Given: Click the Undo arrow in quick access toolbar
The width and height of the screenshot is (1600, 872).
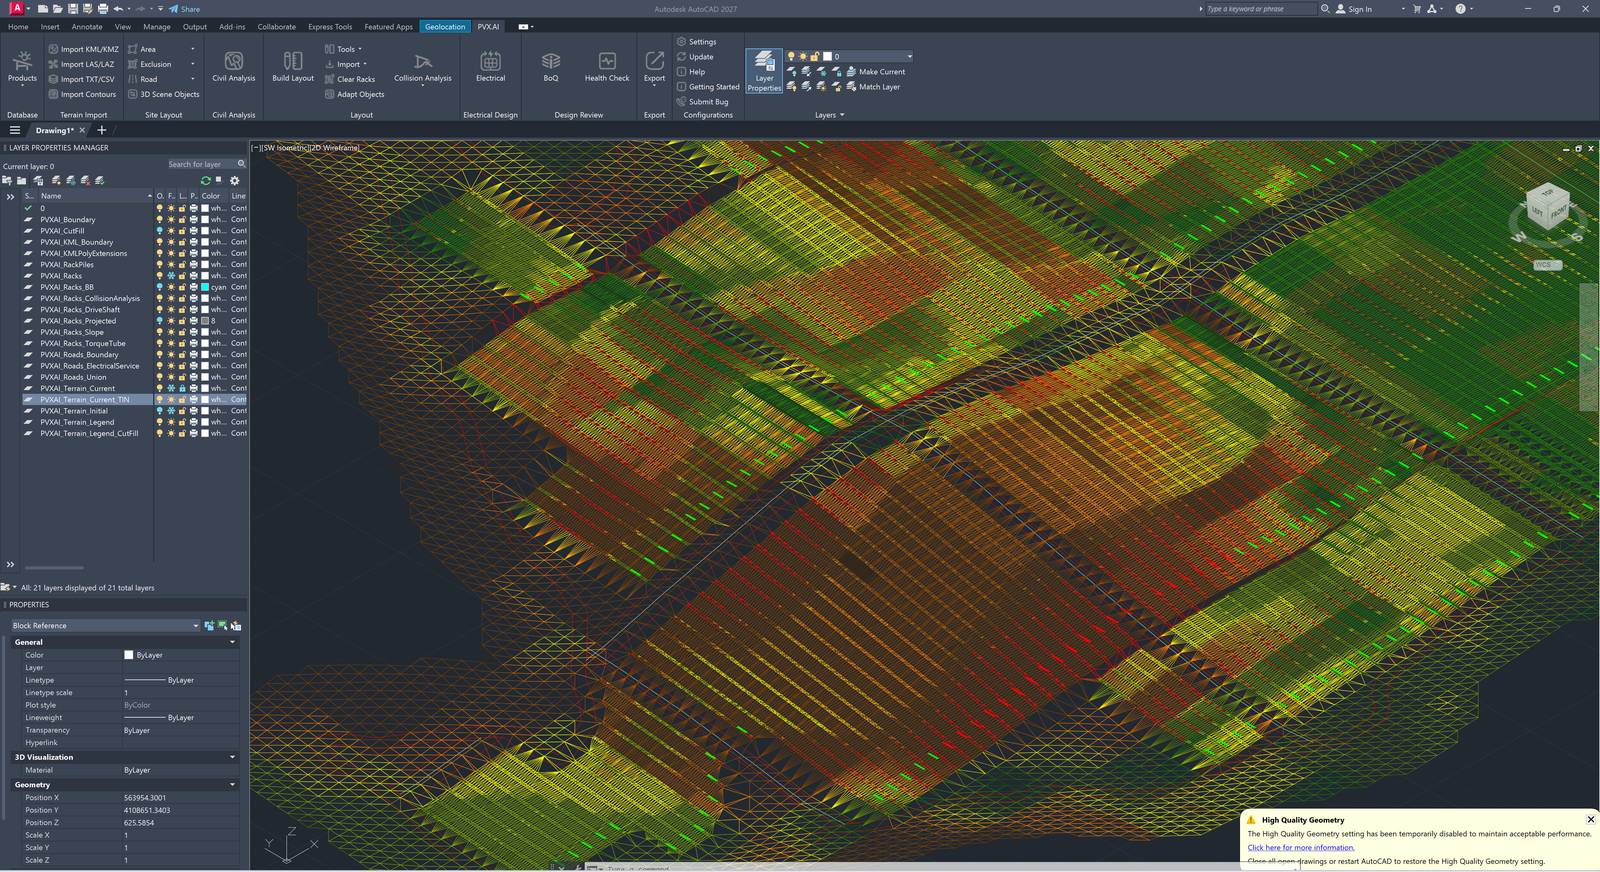Looking at the screenshot, I should [x=118, y=9].
